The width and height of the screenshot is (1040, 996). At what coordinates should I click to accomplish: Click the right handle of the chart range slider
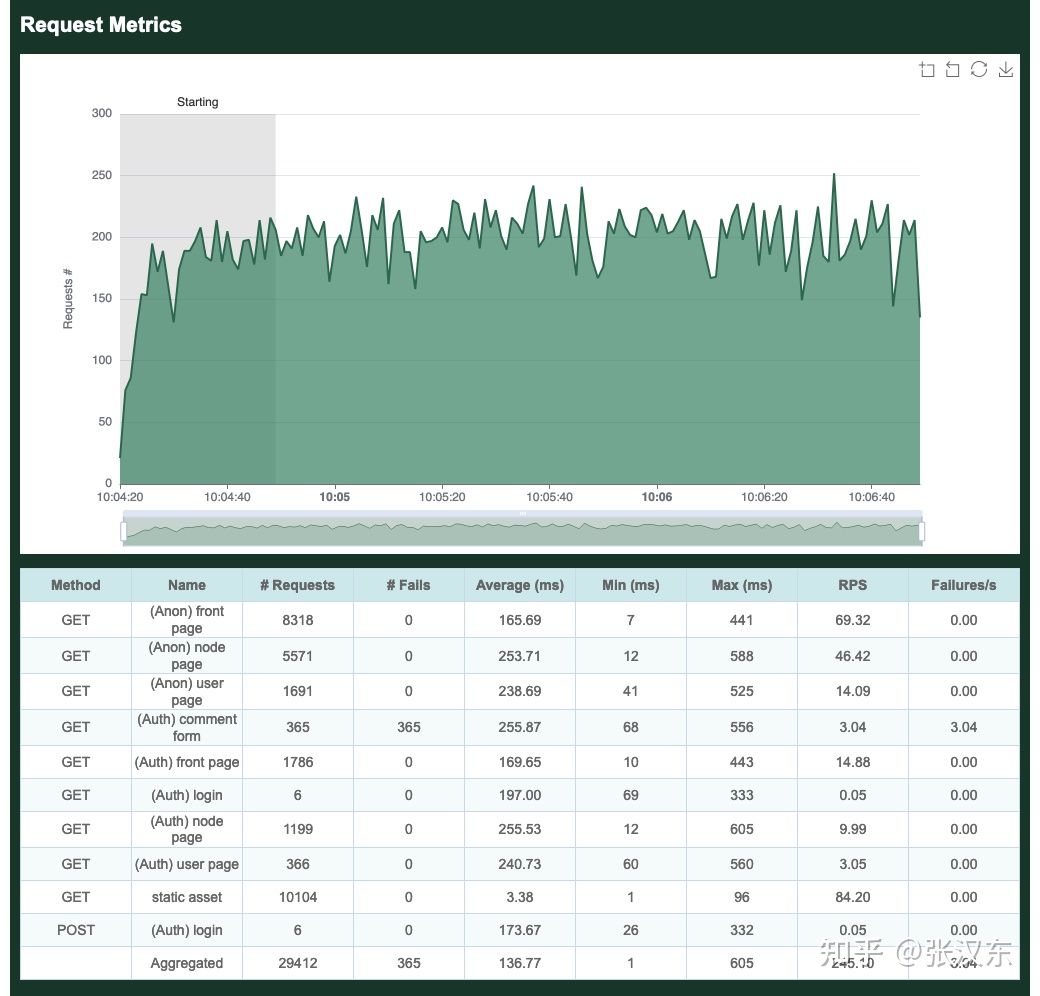point(921,531)
